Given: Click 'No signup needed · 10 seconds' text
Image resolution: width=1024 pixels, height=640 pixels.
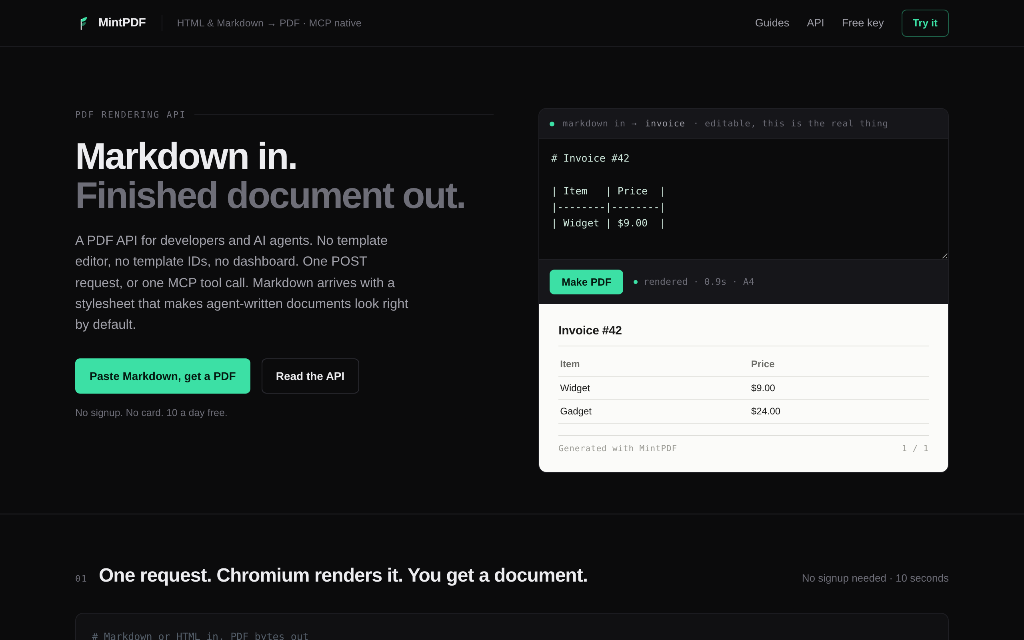Looking at the screenshot, I should [x=875, y=579].
